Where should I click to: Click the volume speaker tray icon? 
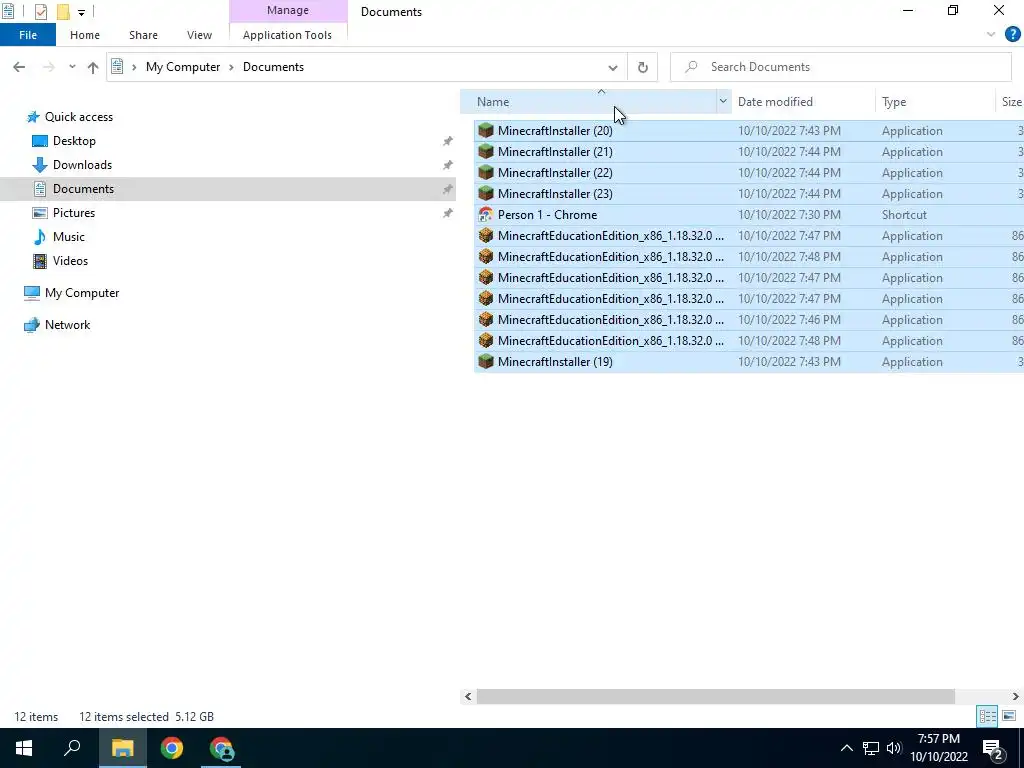pyautogui.click(x=894, y=748)
